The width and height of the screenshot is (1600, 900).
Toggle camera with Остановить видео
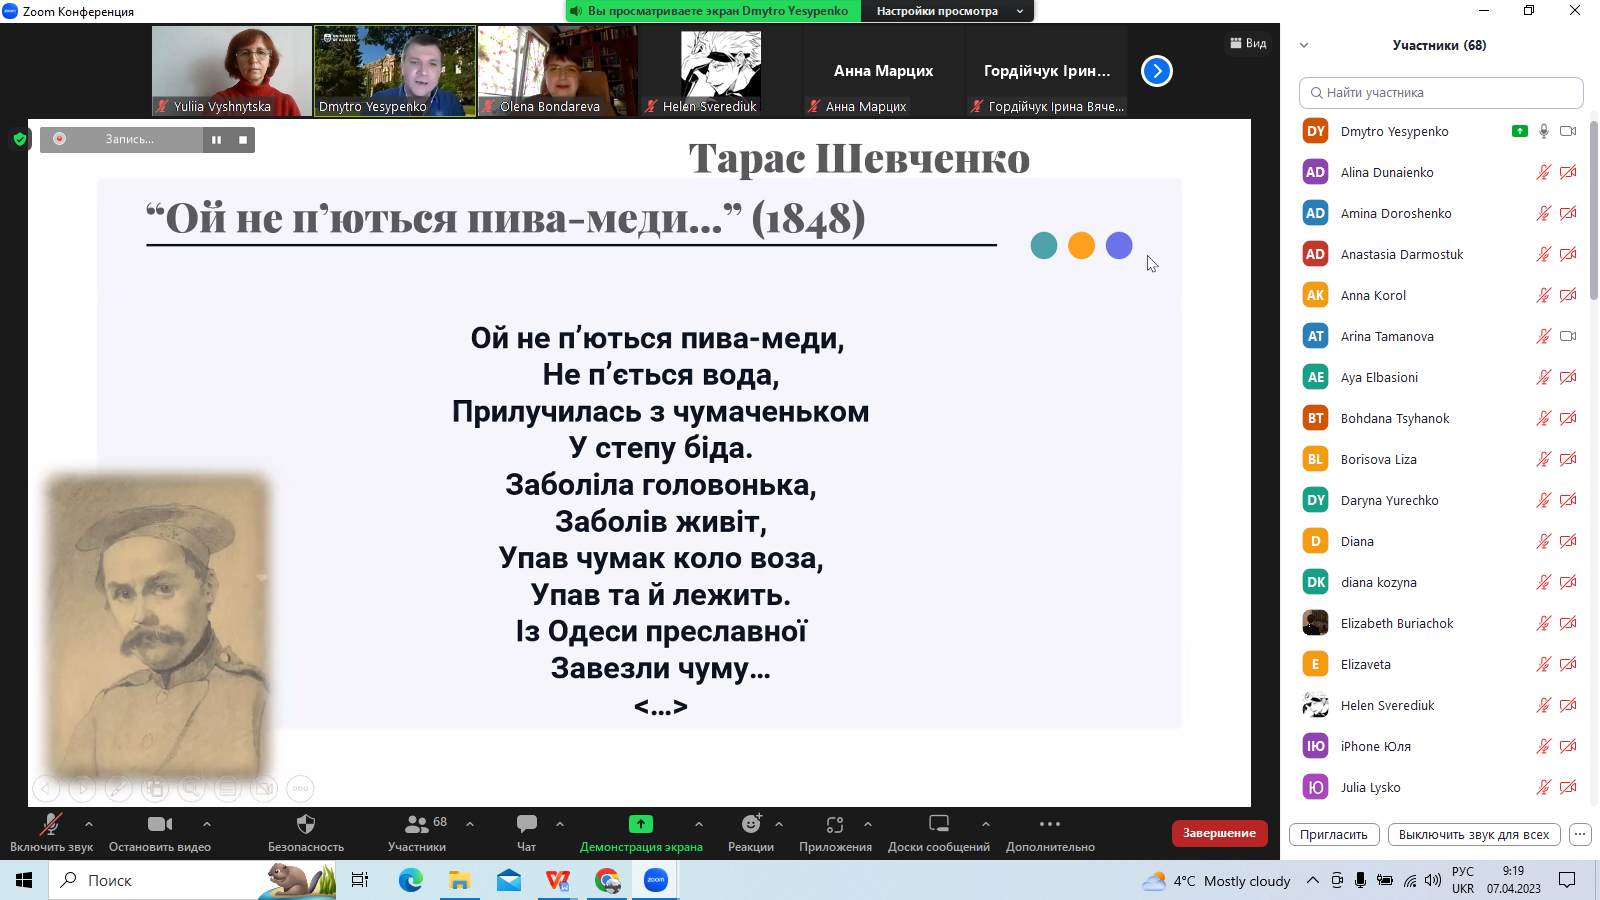coord(160,824)
